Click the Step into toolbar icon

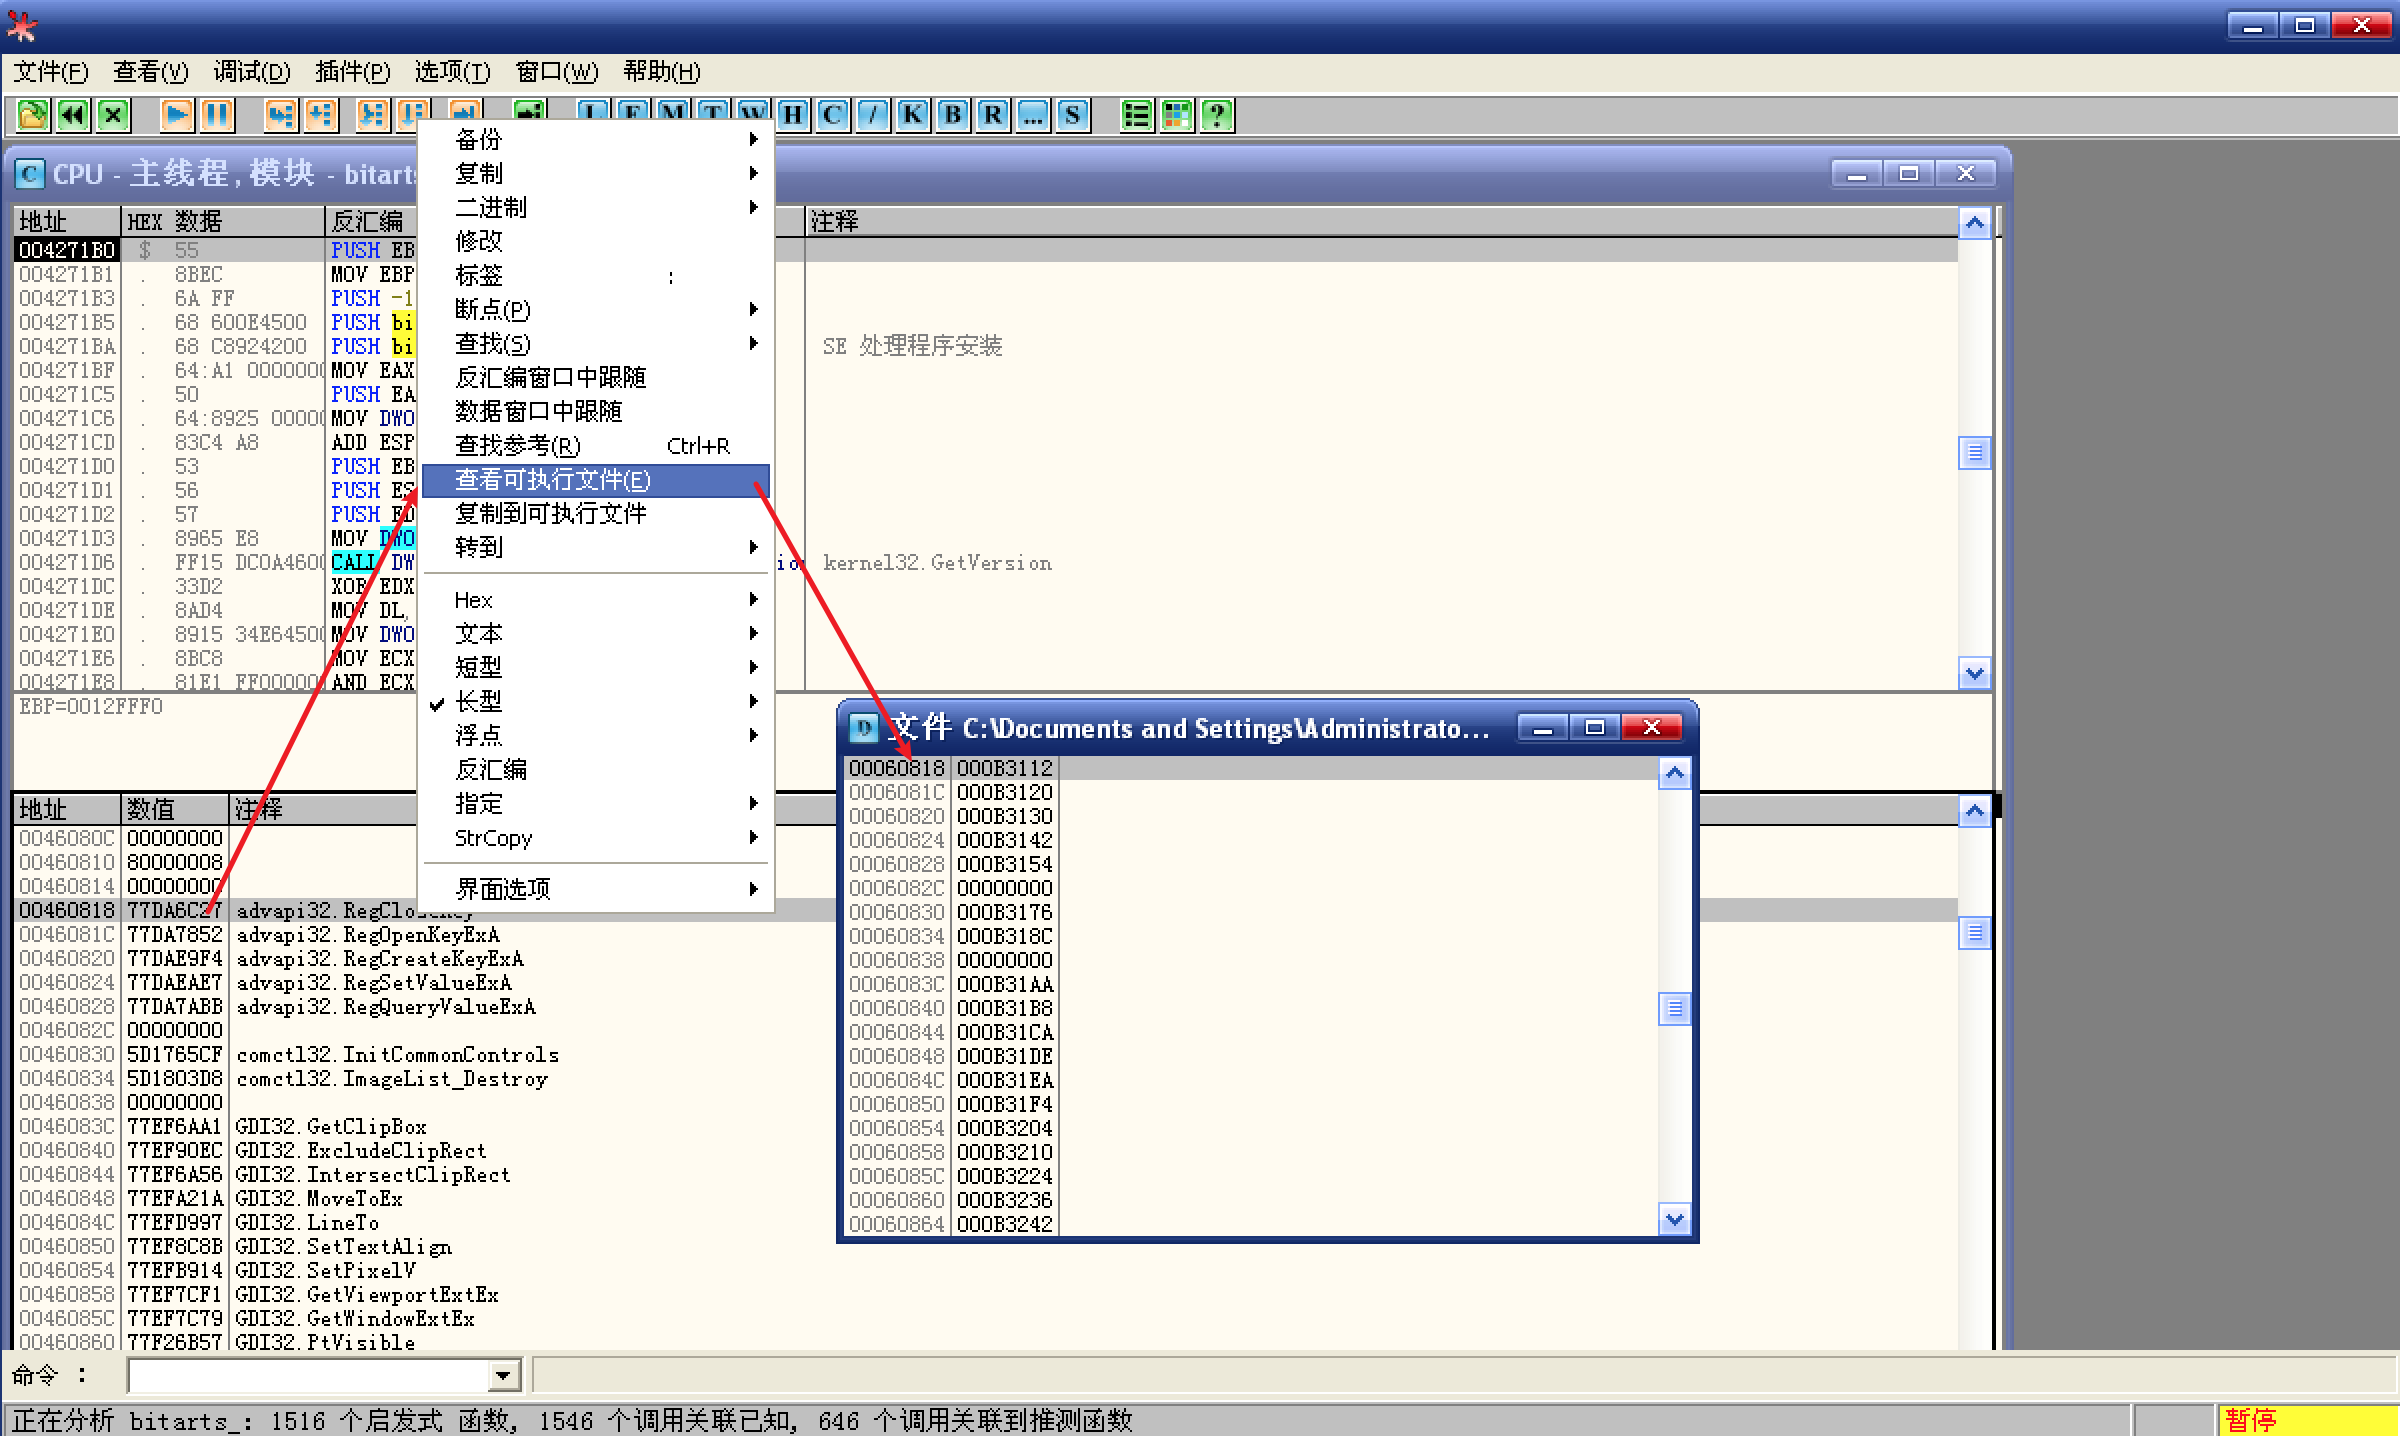pos(281,115)
